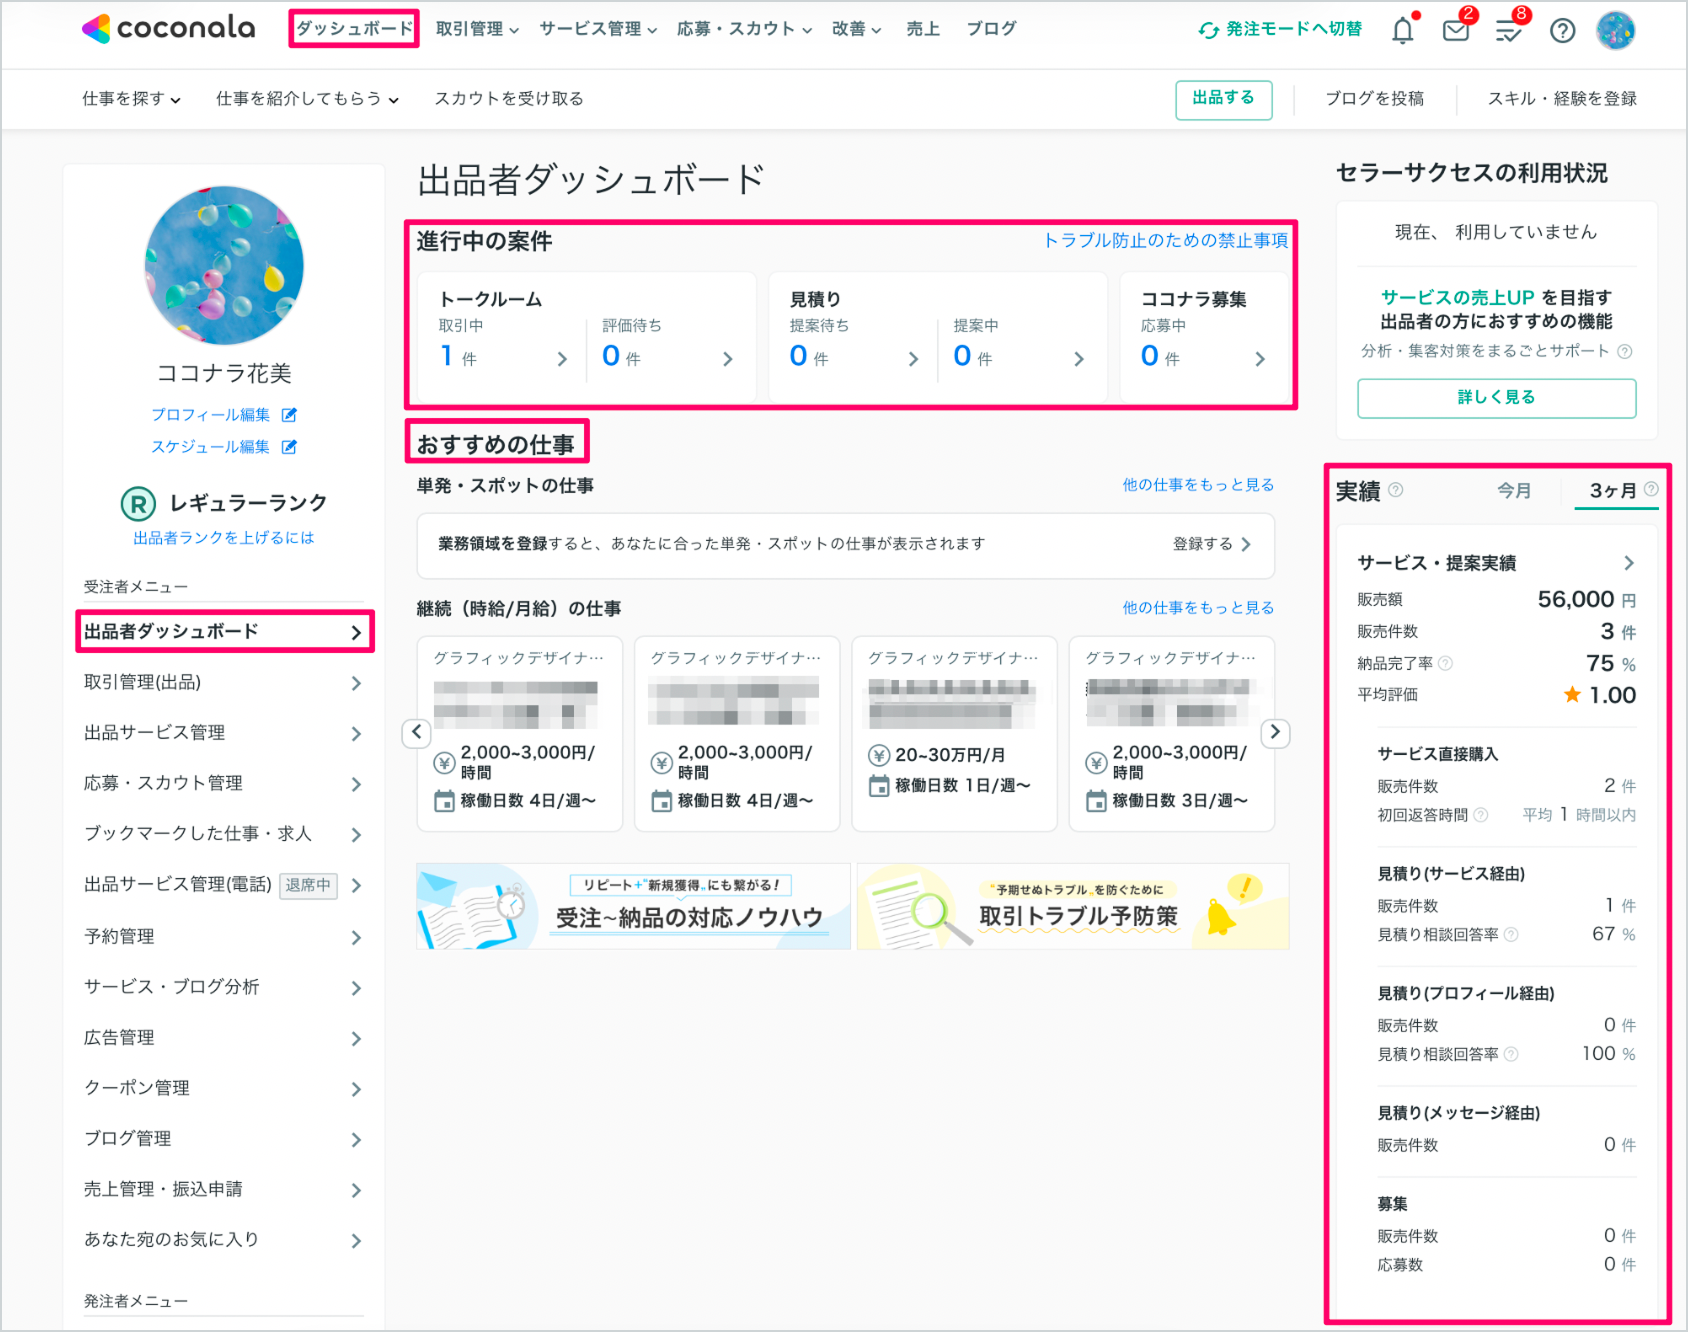Open トラブル防止のための禁止事項 link
The image size is (1688, 1332).
[x=1165, y=241]
